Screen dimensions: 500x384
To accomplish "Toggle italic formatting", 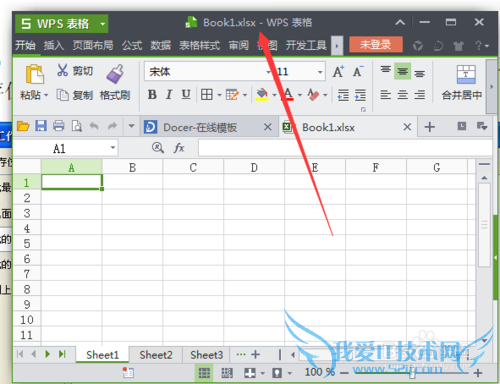I will pos(169,95).
